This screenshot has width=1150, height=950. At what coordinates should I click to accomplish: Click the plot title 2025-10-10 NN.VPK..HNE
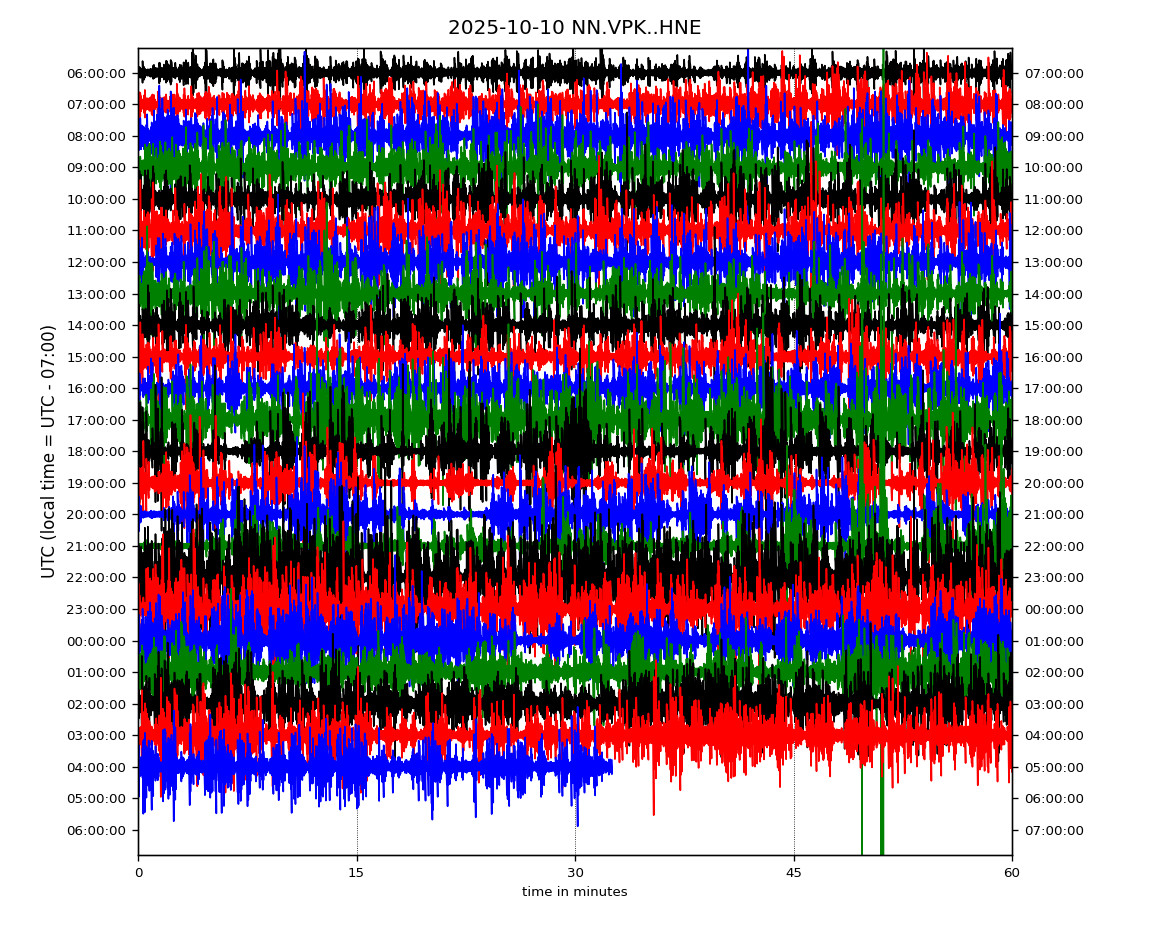pos(574,28)
